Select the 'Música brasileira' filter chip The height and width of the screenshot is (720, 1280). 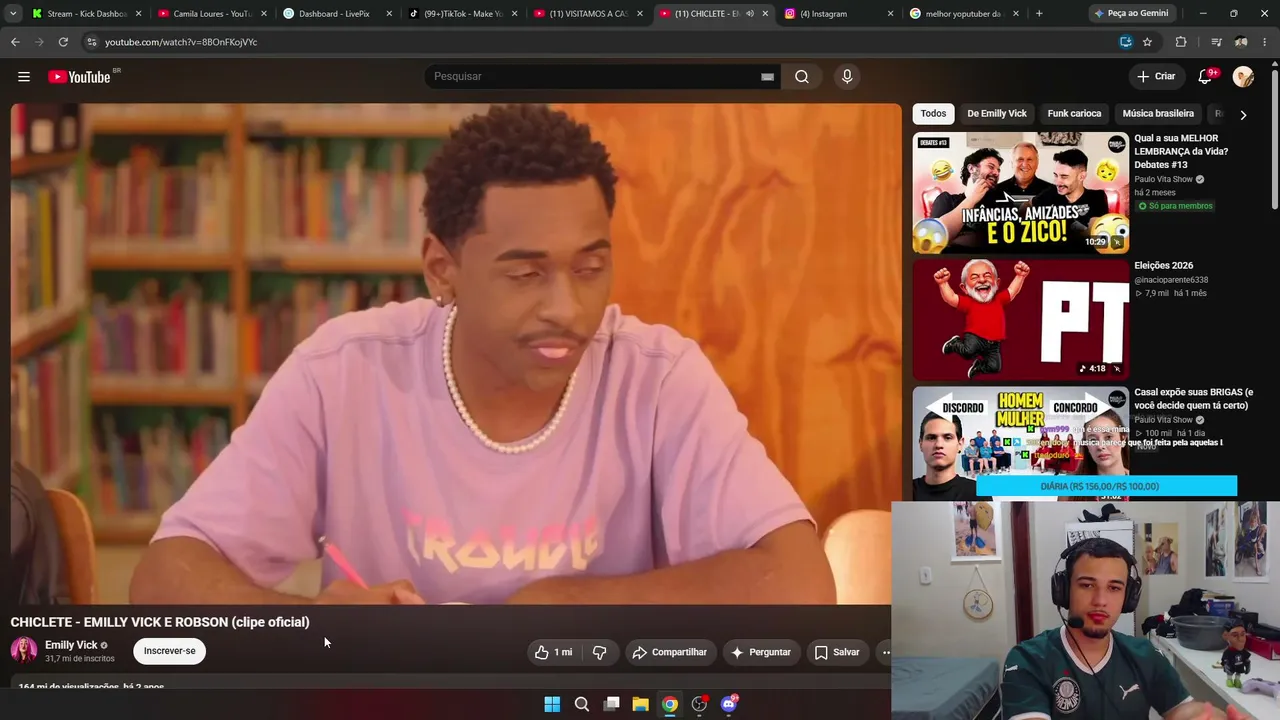(1158, 114)
